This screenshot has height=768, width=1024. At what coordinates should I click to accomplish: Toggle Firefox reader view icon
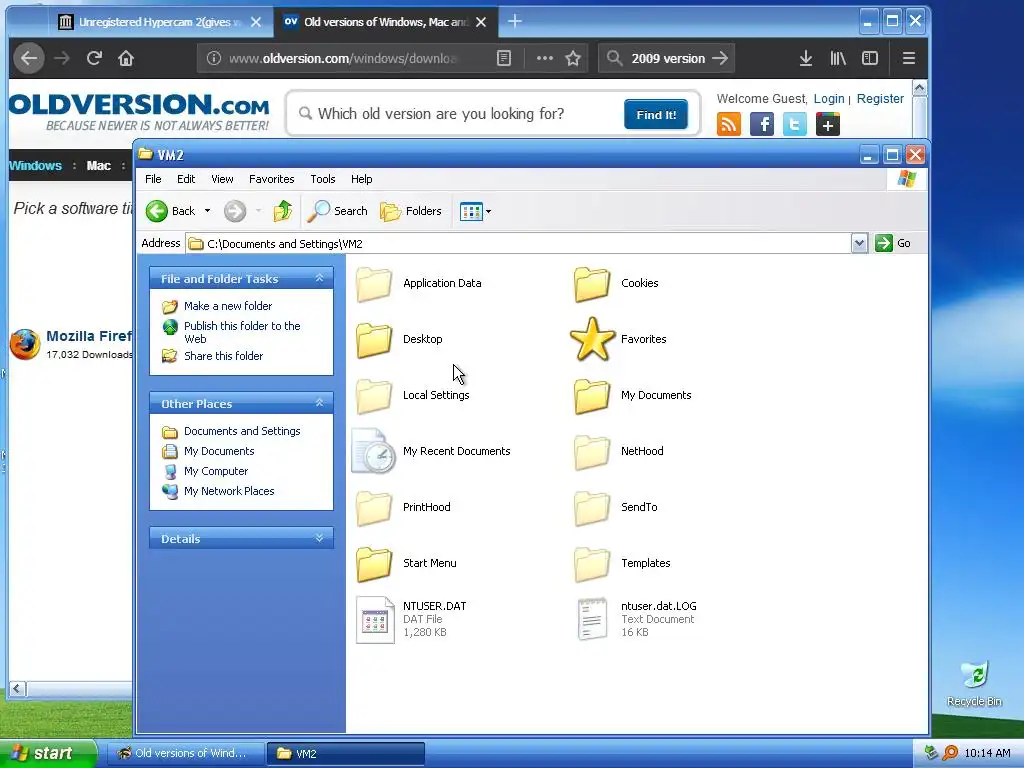[504, 58]
